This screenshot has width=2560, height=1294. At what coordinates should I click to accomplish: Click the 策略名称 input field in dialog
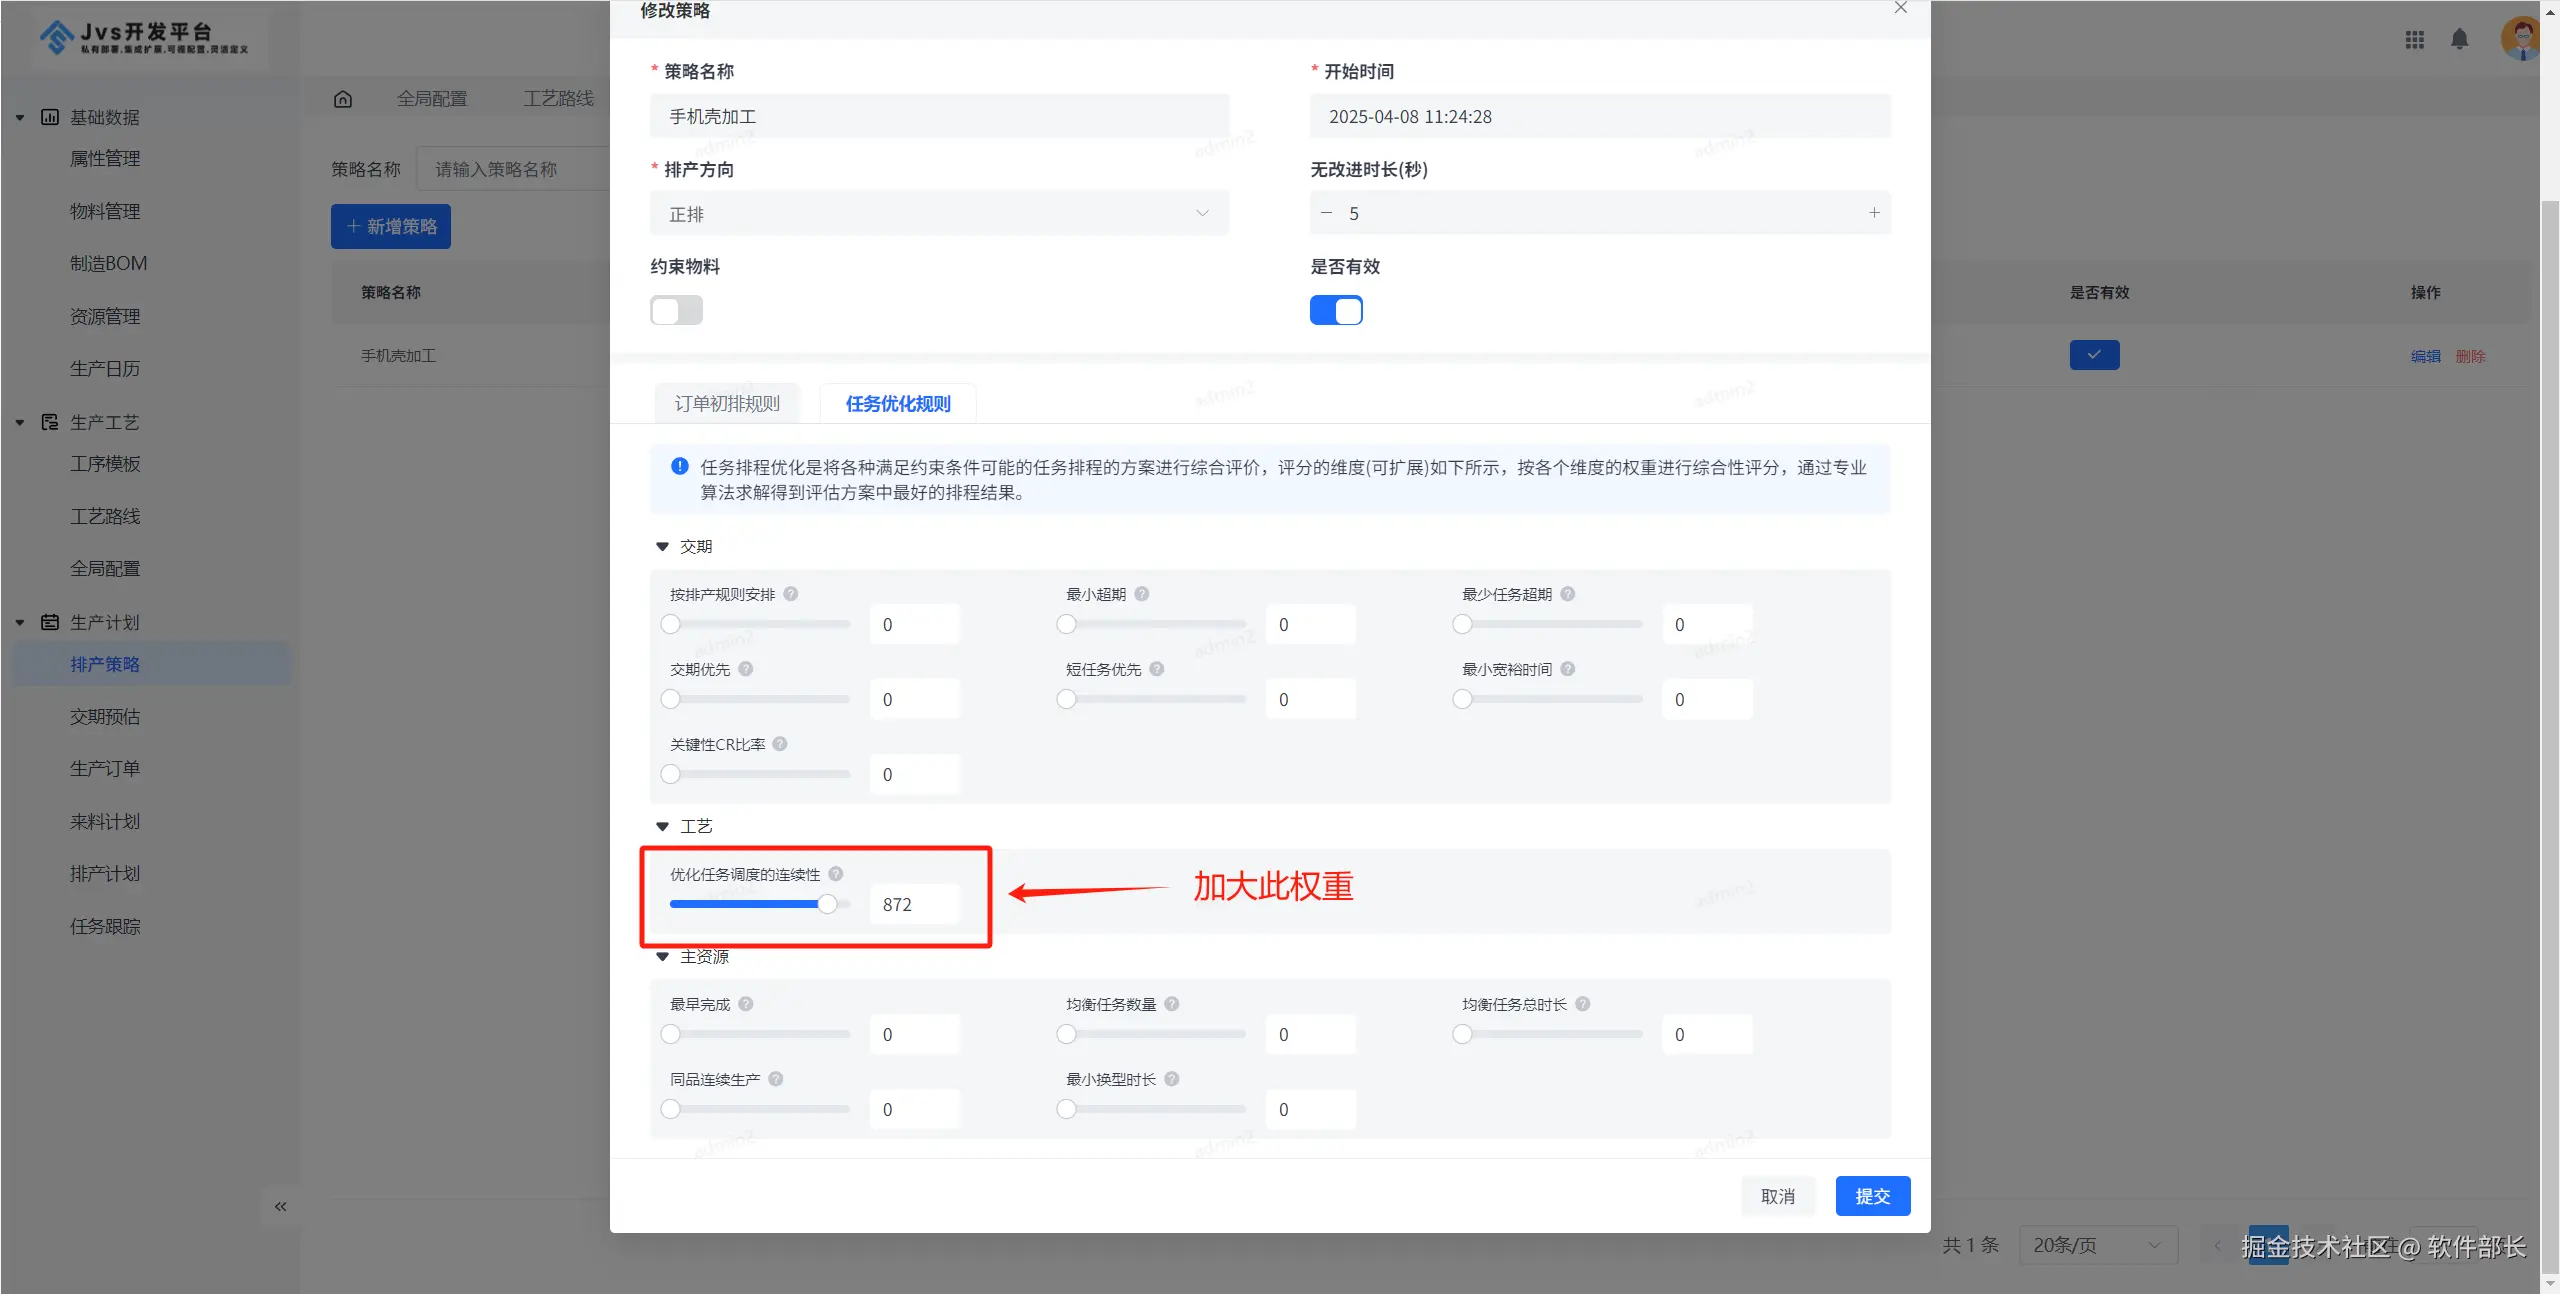pyautogui.click(x=938, y=117)
